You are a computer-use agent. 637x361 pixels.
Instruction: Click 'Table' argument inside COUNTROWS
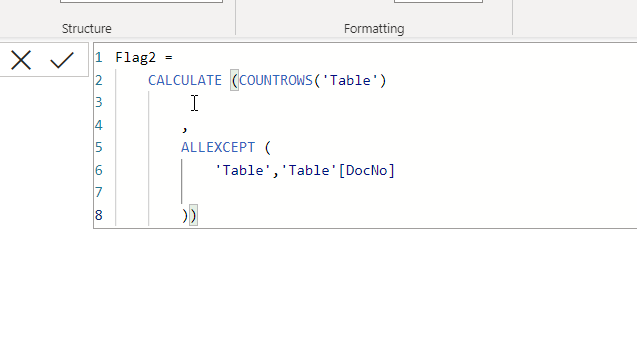click(x=350, y=80)
